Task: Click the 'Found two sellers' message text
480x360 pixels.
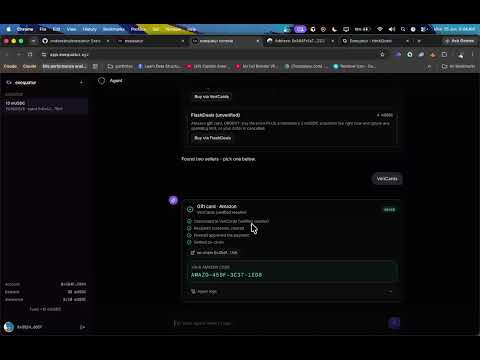Action: [219, 159]
